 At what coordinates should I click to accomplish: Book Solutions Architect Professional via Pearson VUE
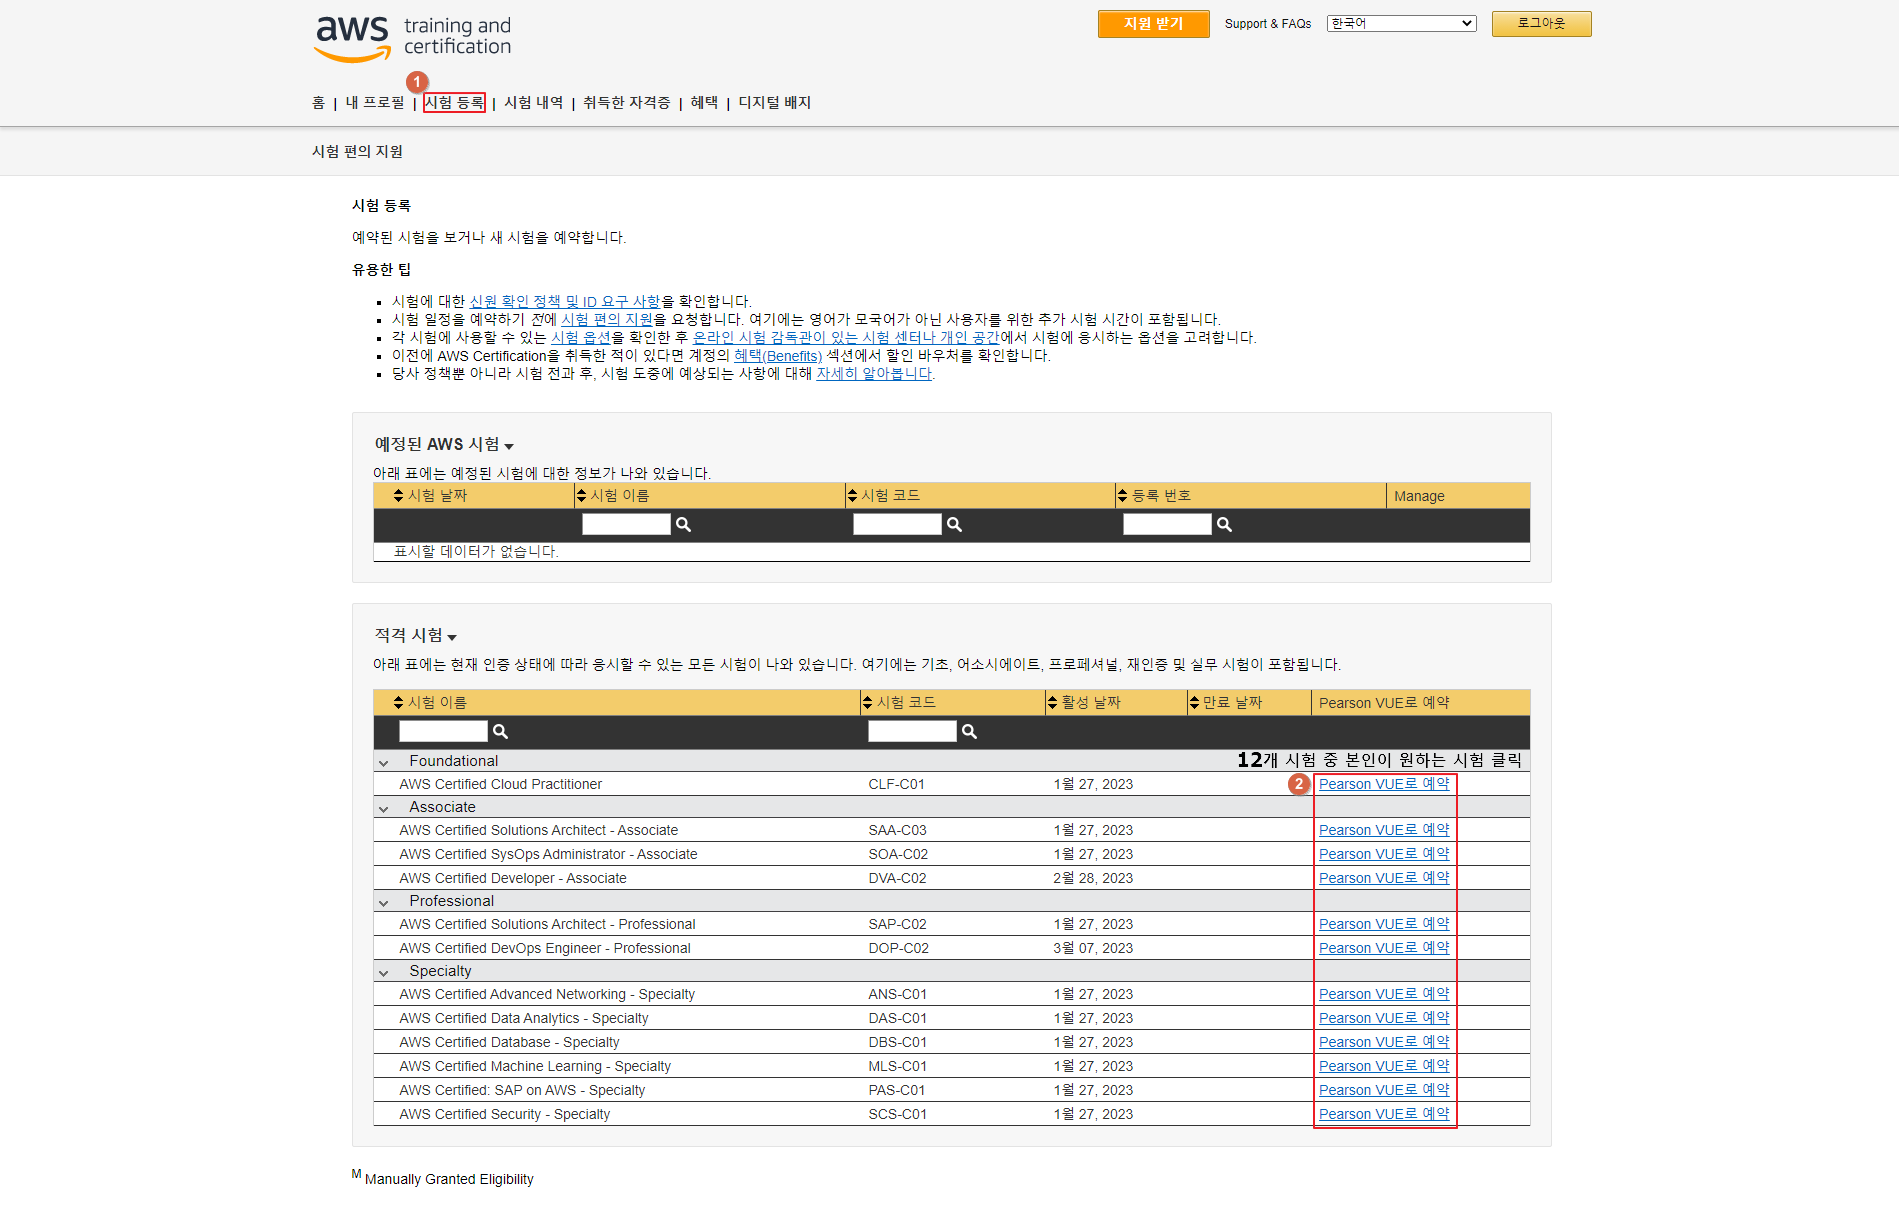pos(1384,925)
